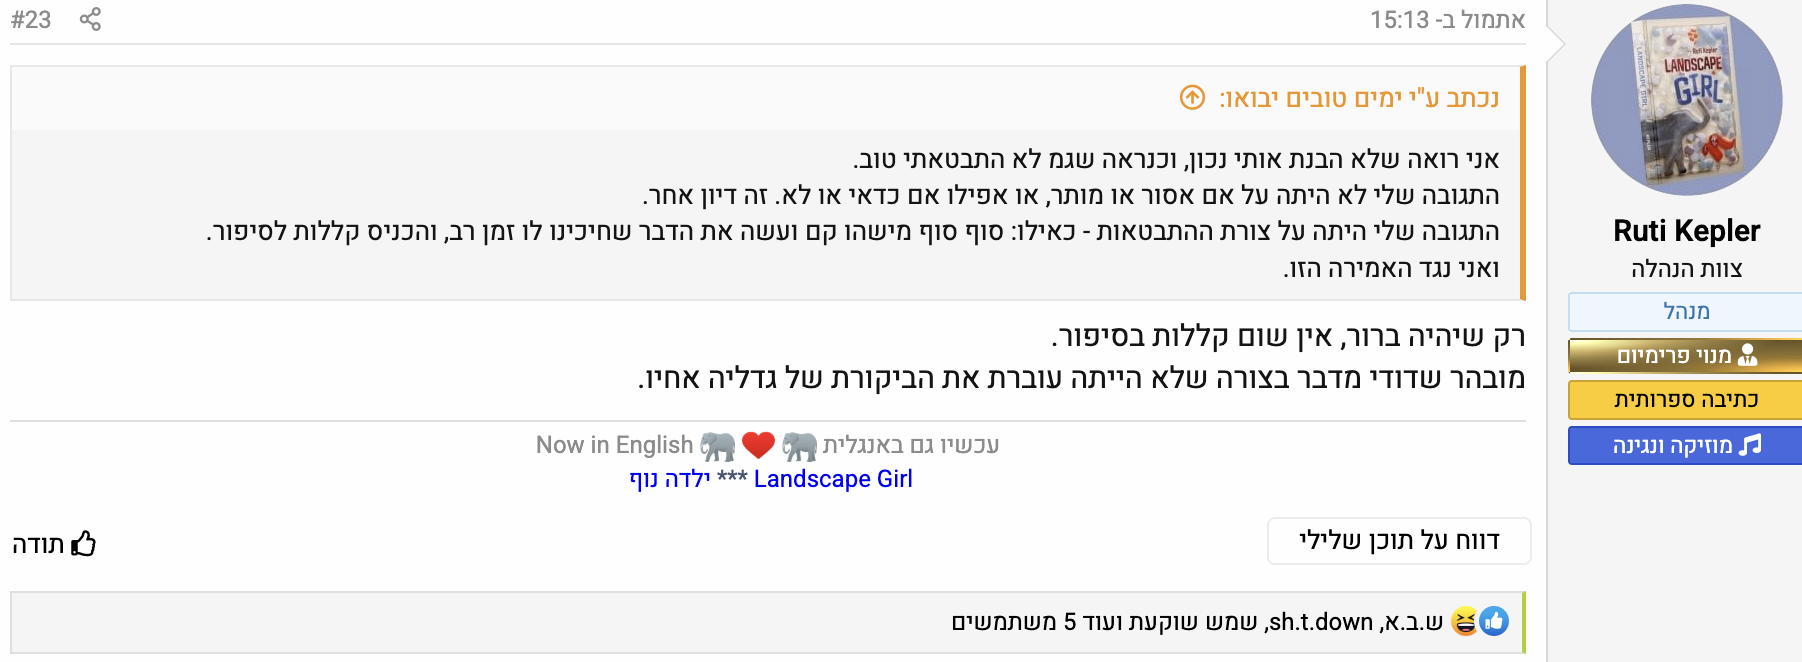Screen dimensions: 1802x662
Task: Click the person icon on the gold badge
Action: click(1748, 355)
